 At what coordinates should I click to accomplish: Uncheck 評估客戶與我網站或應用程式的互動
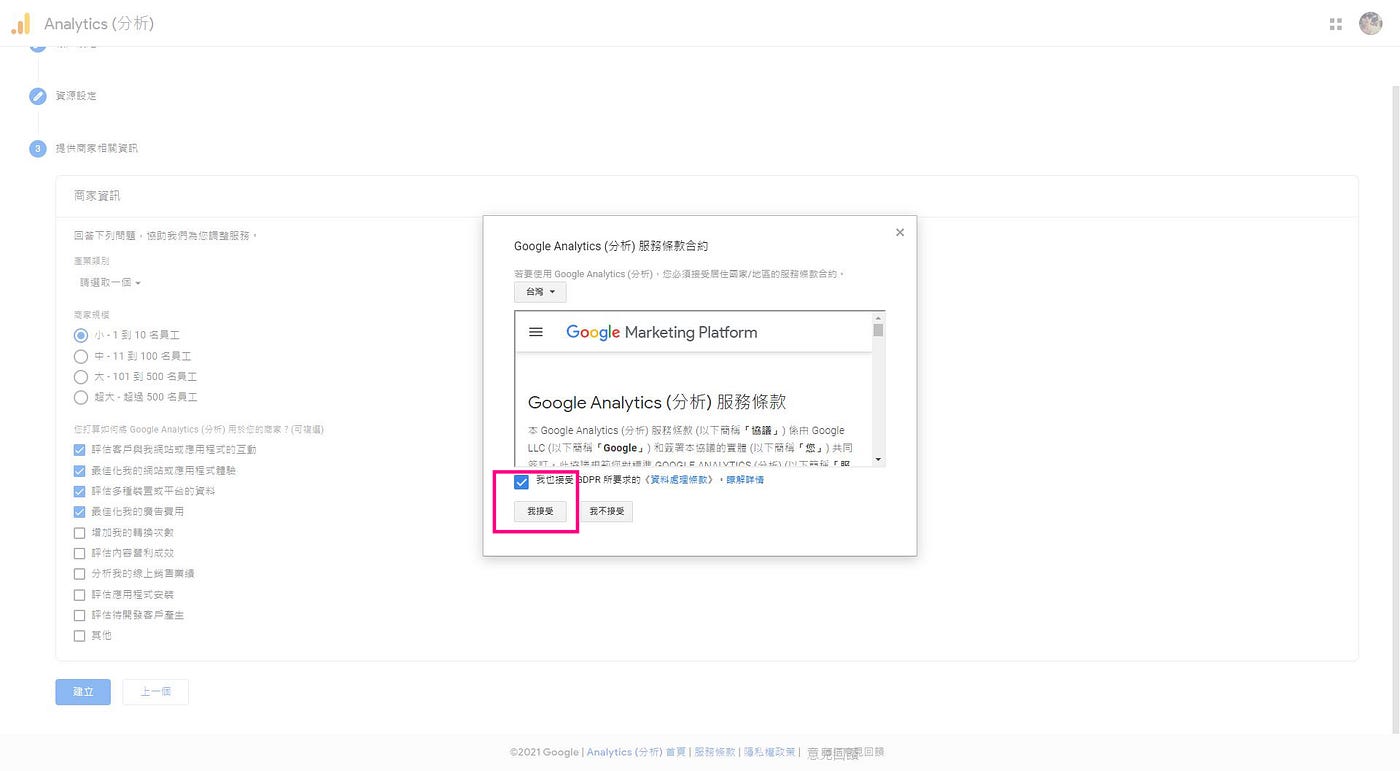(x=80, y=450)
